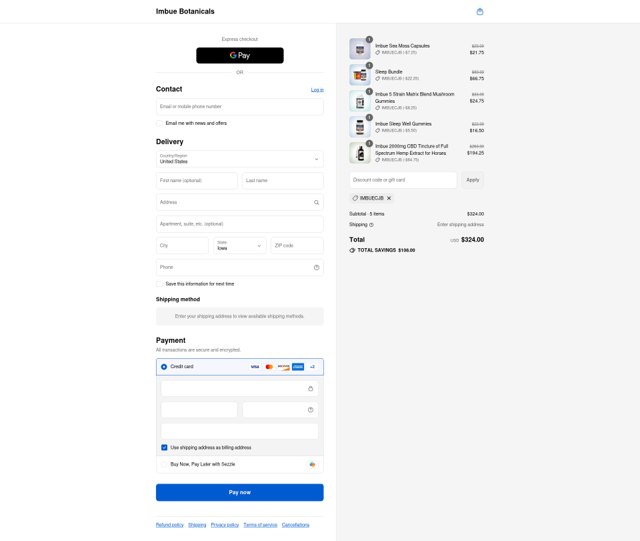The image size is (640, 541).
Task: Open the shopping bag cart icon
Action: [480, 11]
